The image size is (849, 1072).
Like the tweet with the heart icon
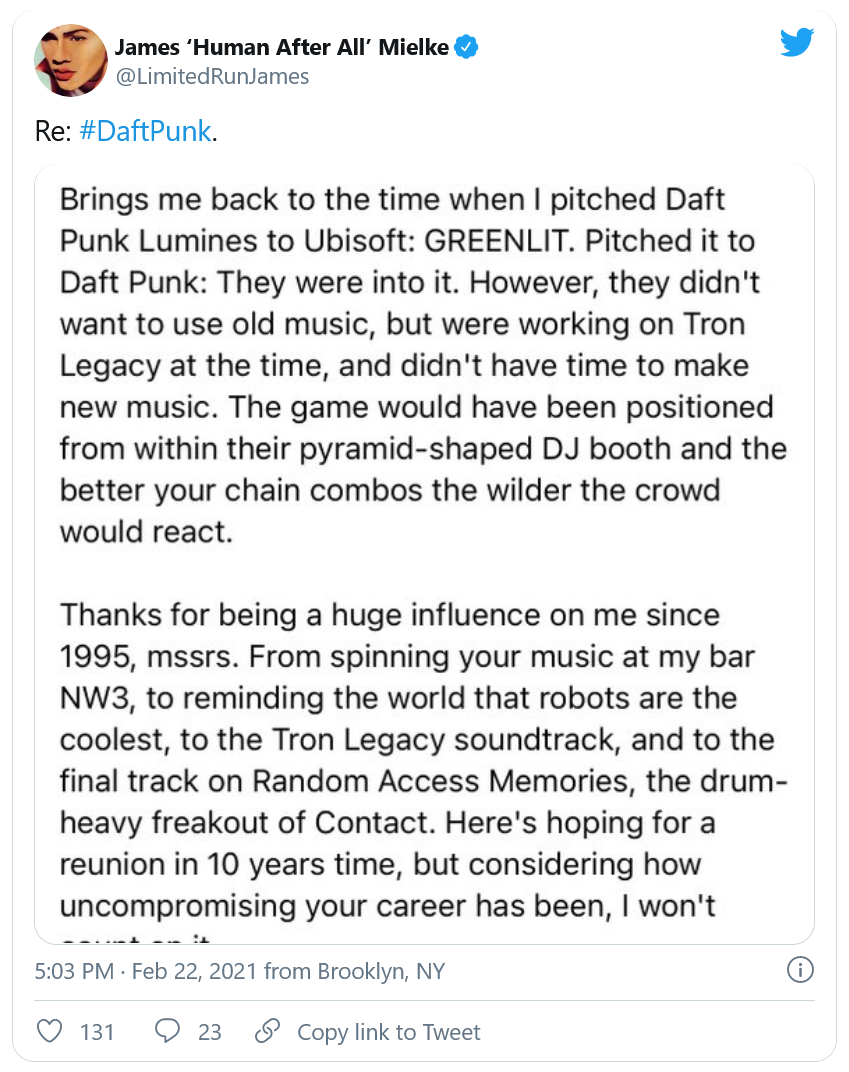pyautogui.click(x=49, y=1031)
